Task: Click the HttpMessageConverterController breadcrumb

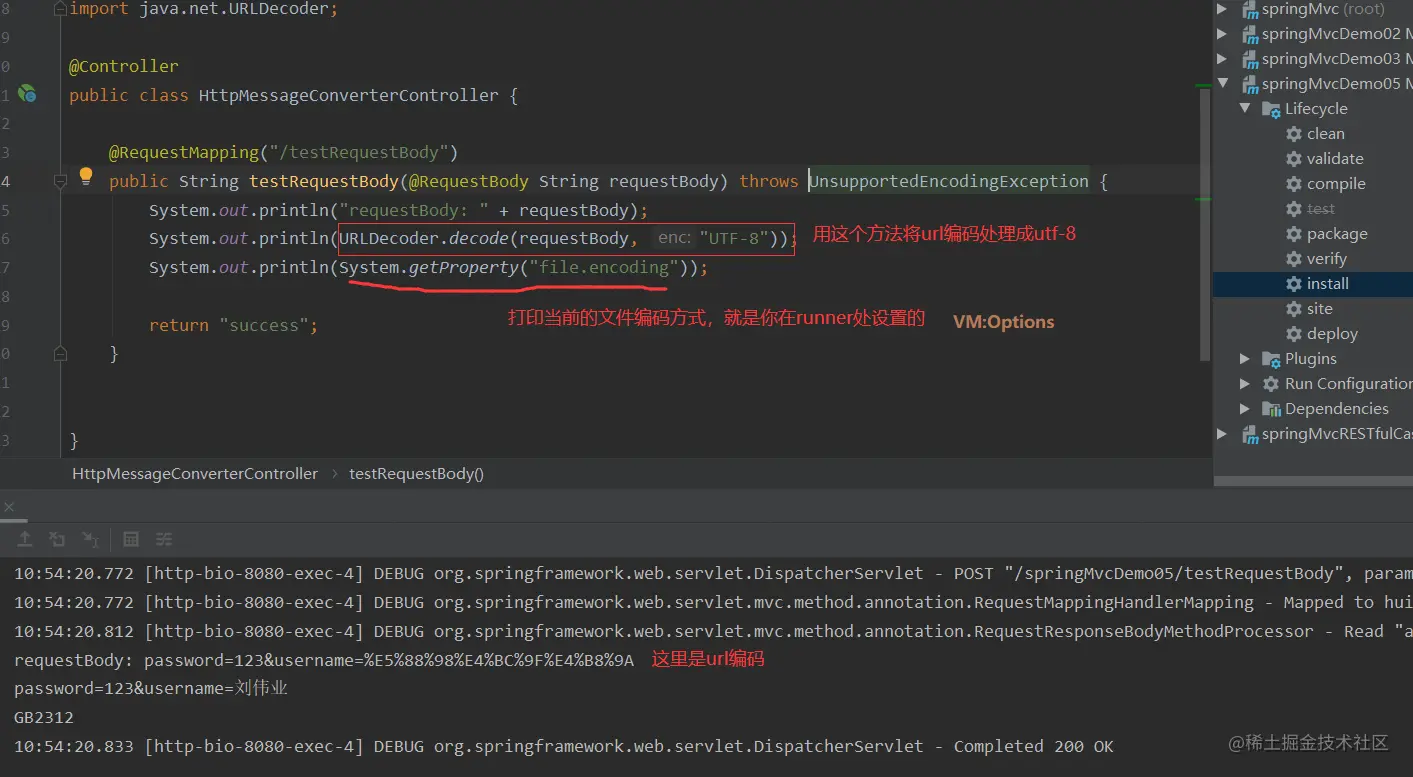Action: pos(195,474)
